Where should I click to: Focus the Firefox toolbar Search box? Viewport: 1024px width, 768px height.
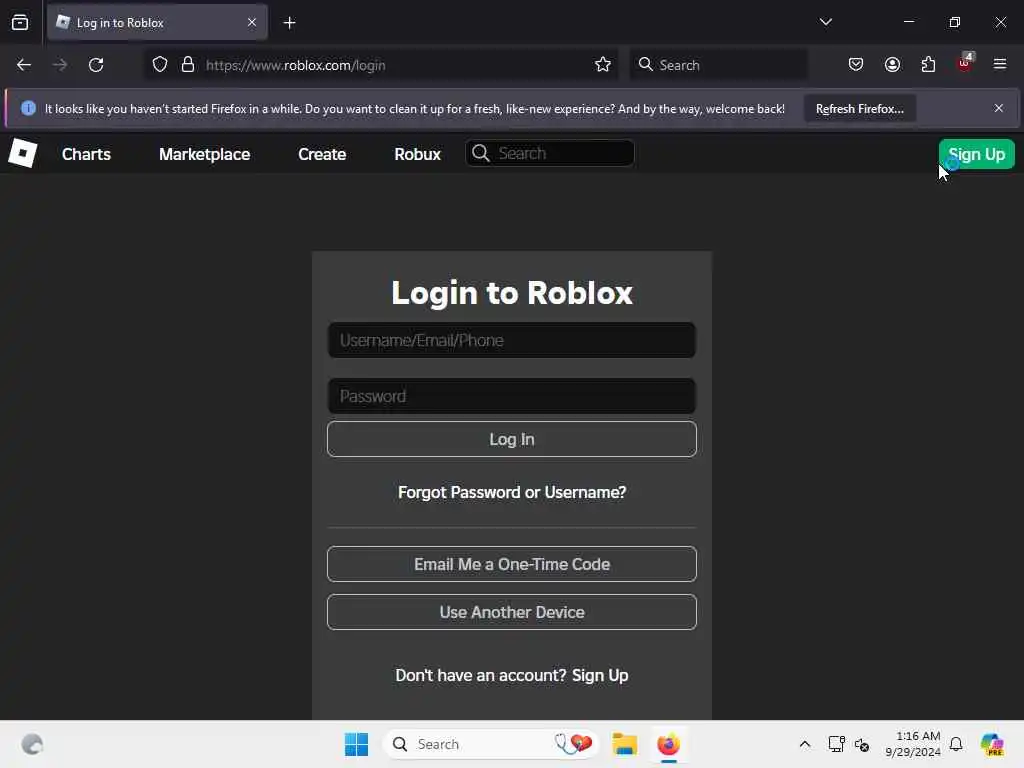point(718,65)
